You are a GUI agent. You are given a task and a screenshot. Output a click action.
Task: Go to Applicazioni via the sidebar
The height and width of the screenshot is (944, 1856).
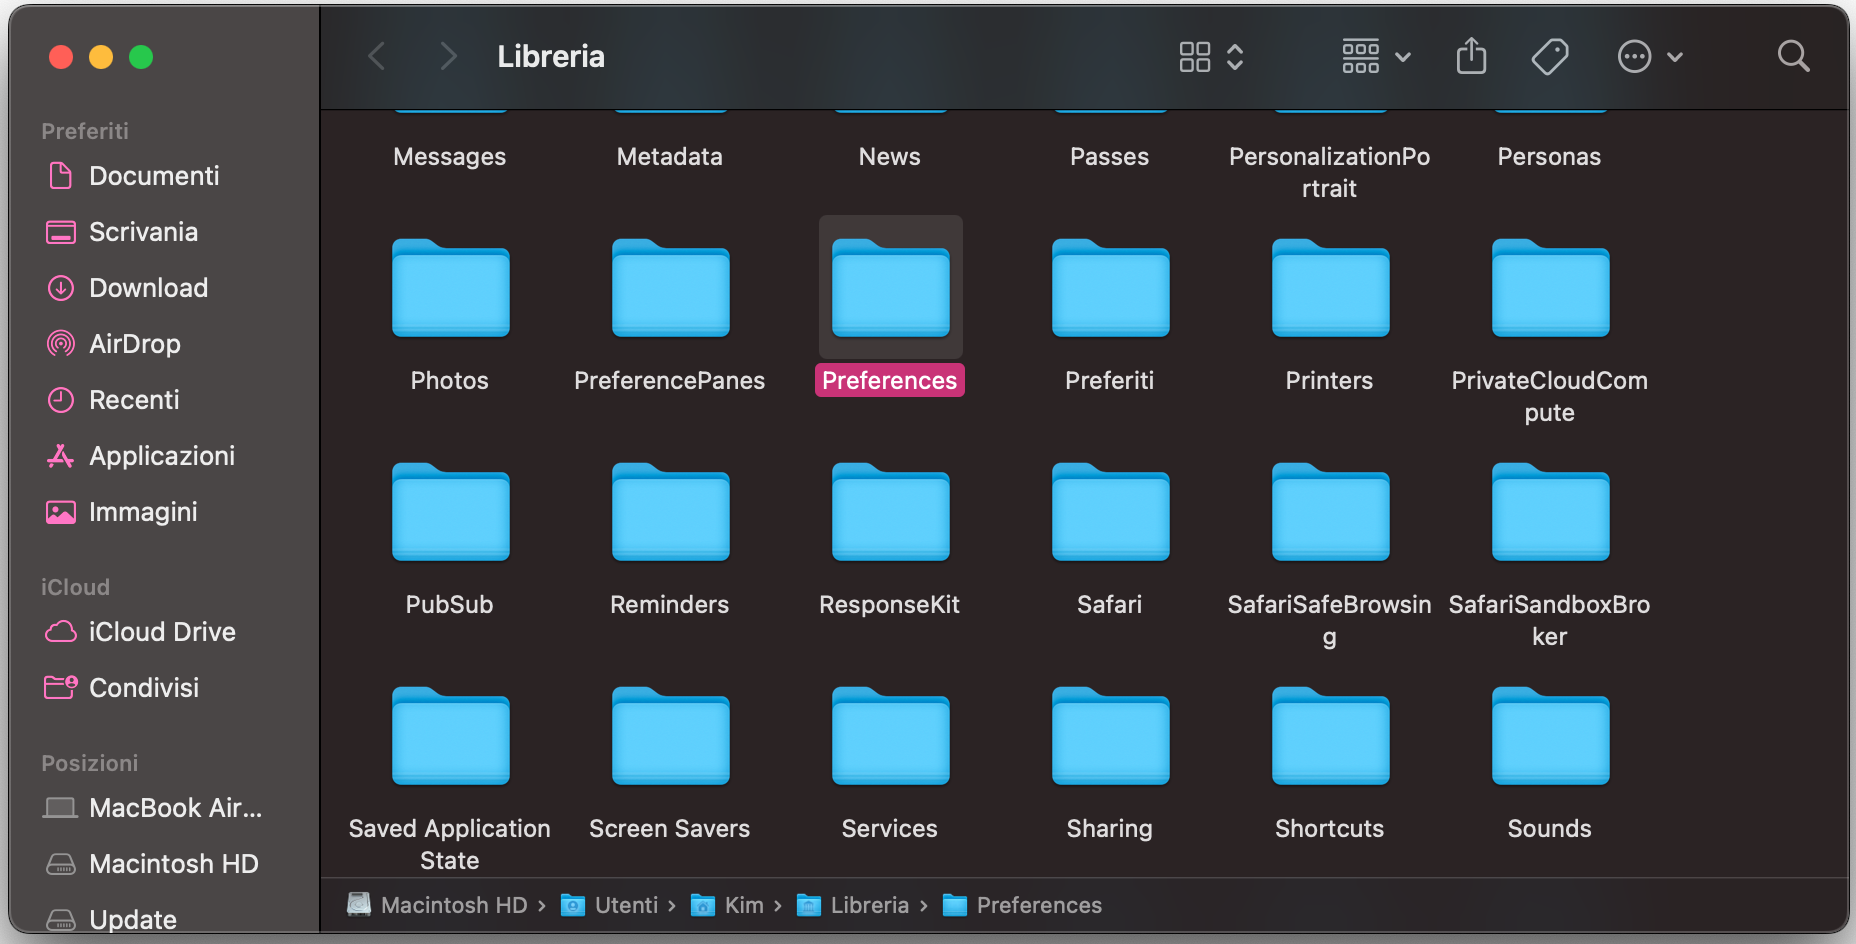point(162,455)
